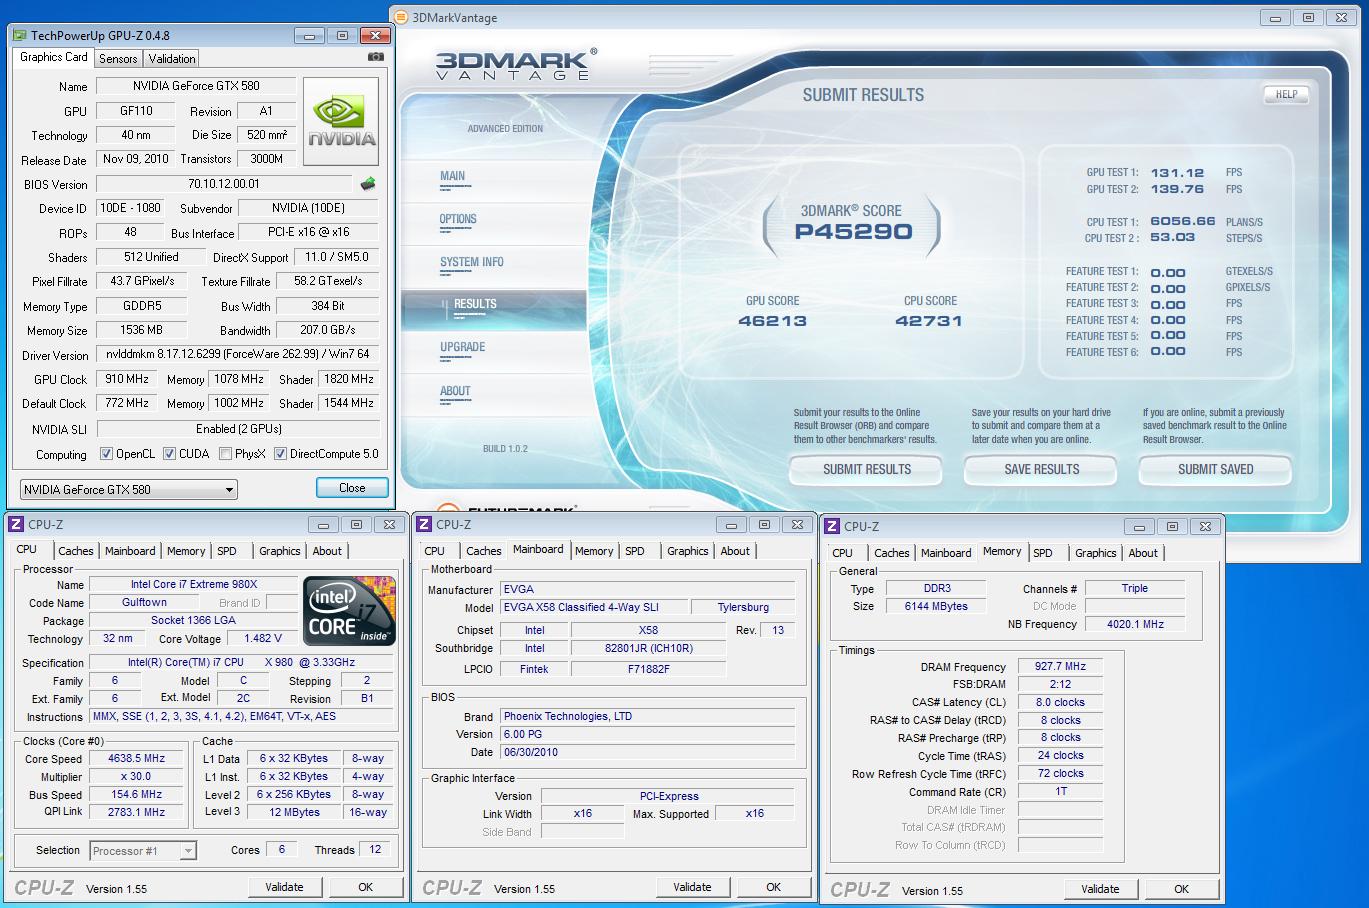Click the Core Speed value 4638.5 MHz
This screenshot has width=1369, height=908.
click(x=137, y=759)
